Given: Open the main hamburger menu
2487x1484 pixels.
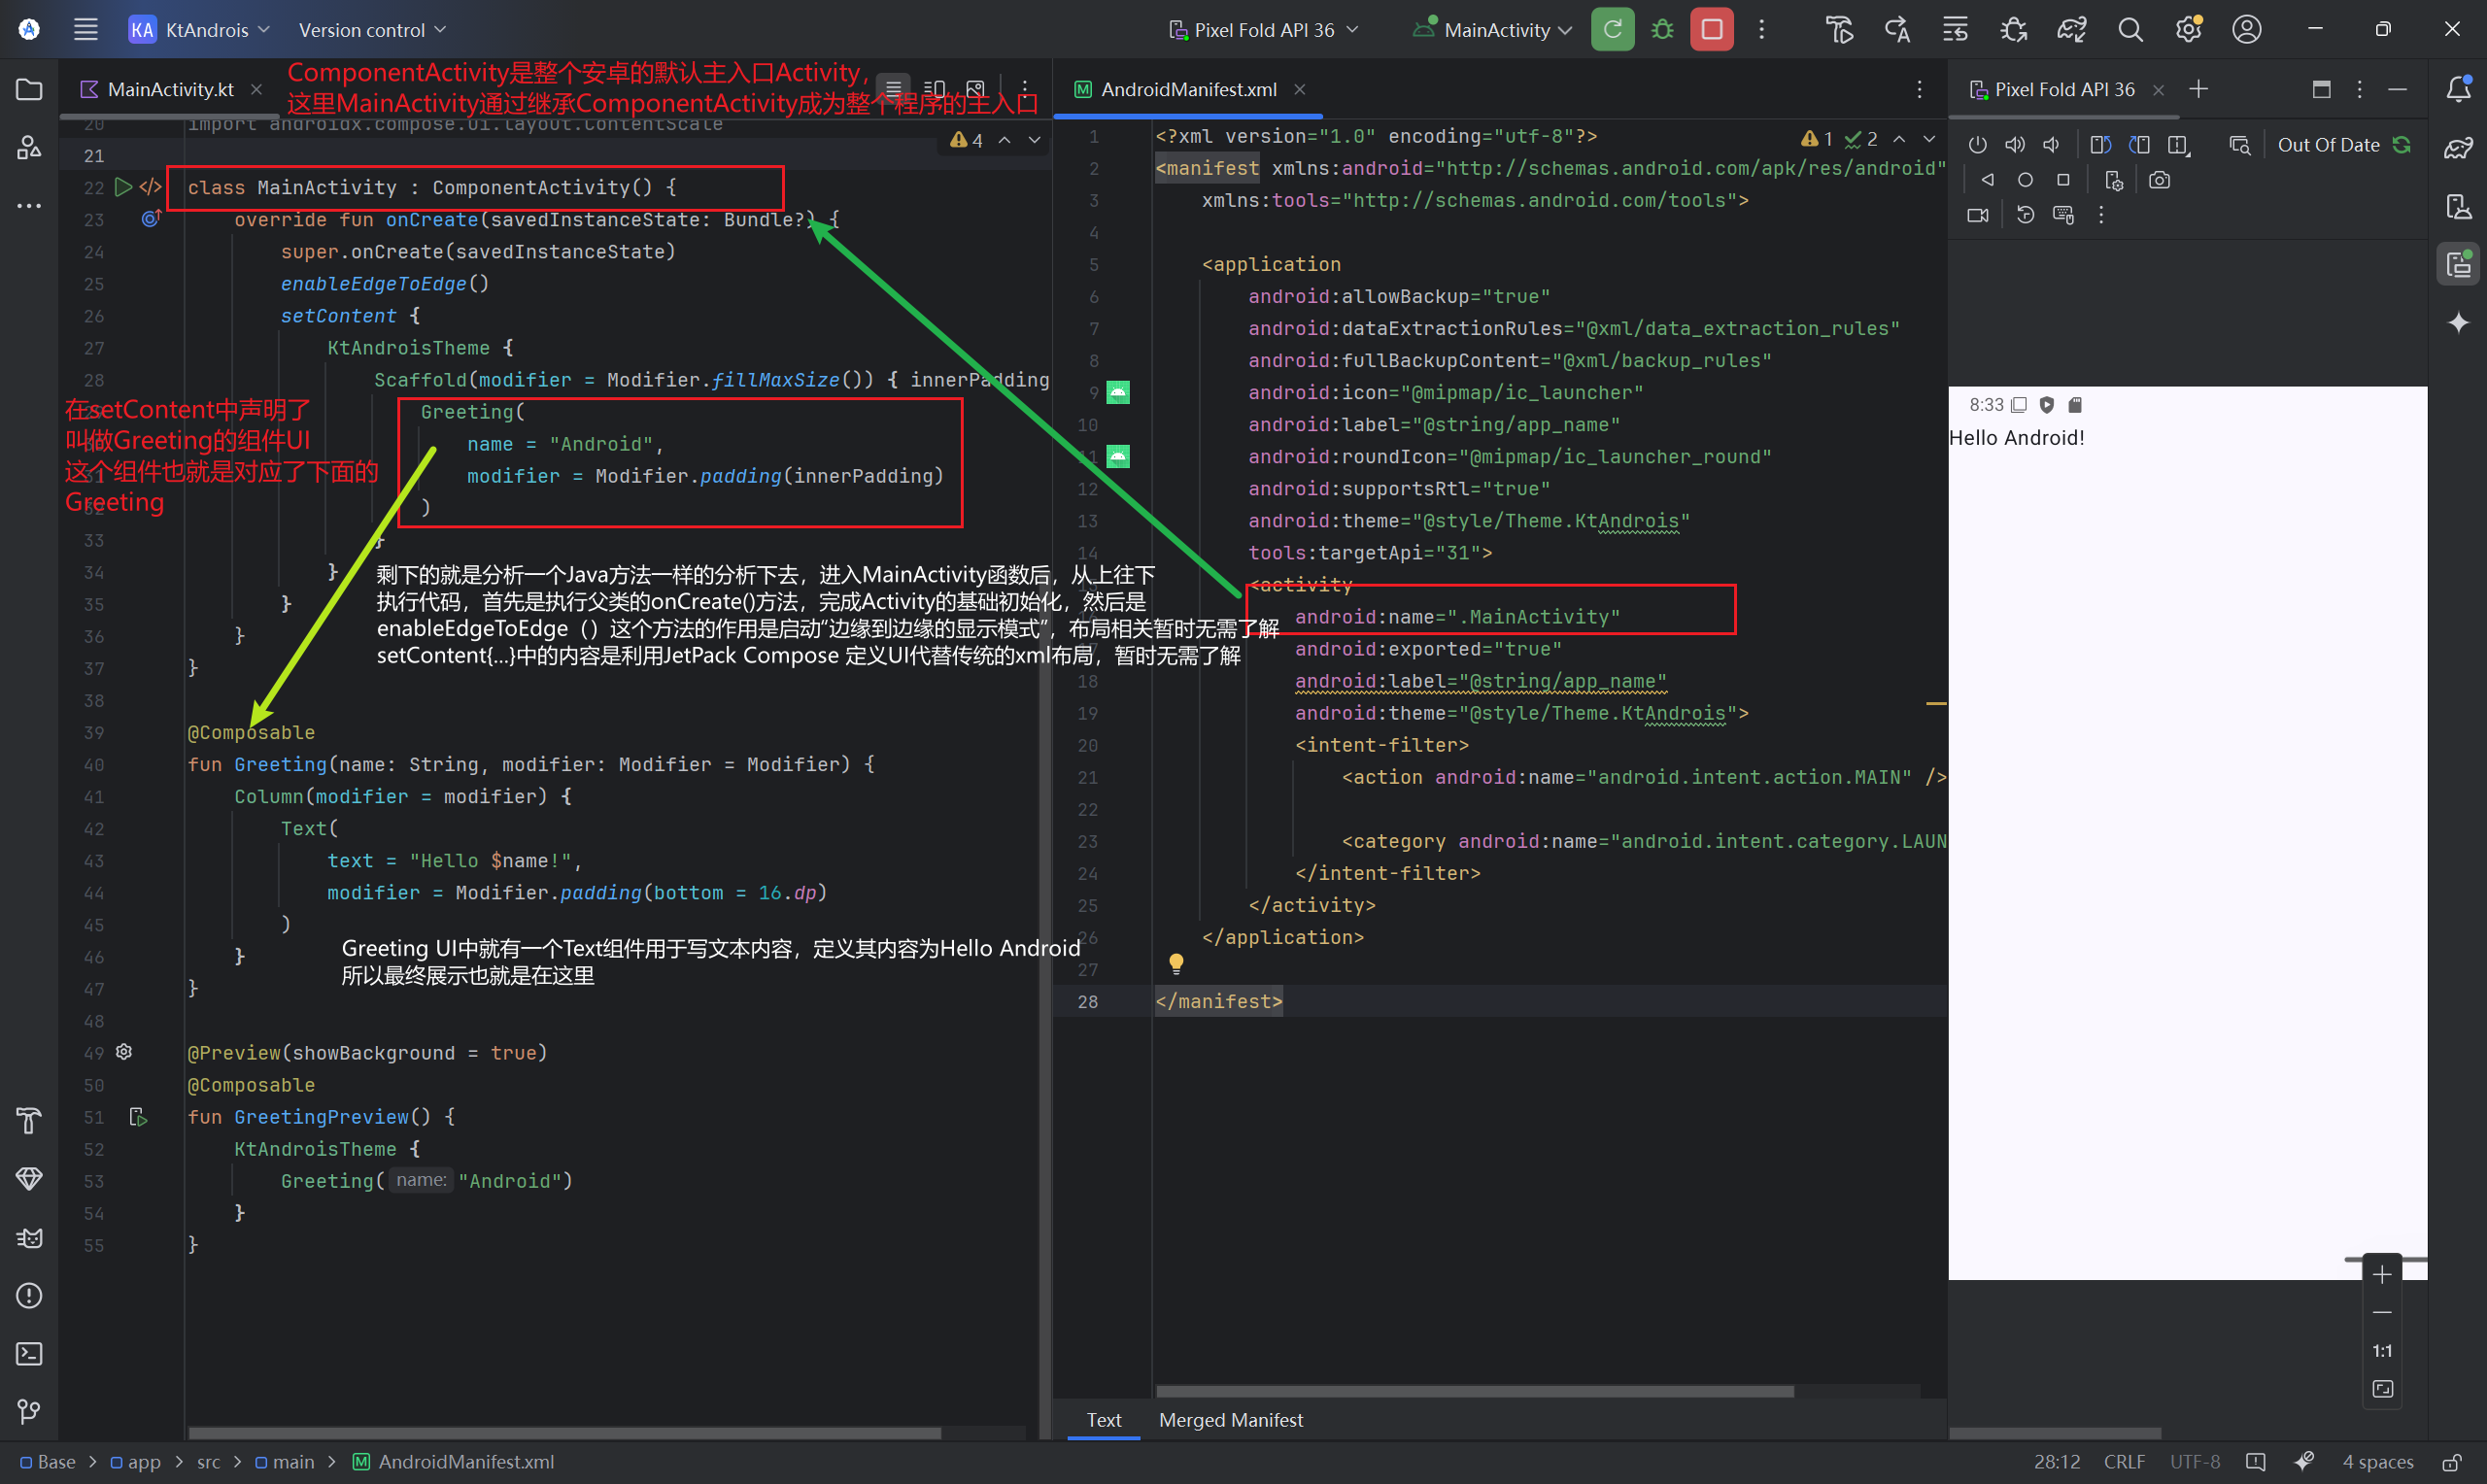Looking at the screenshot, I should click(85, 30).
